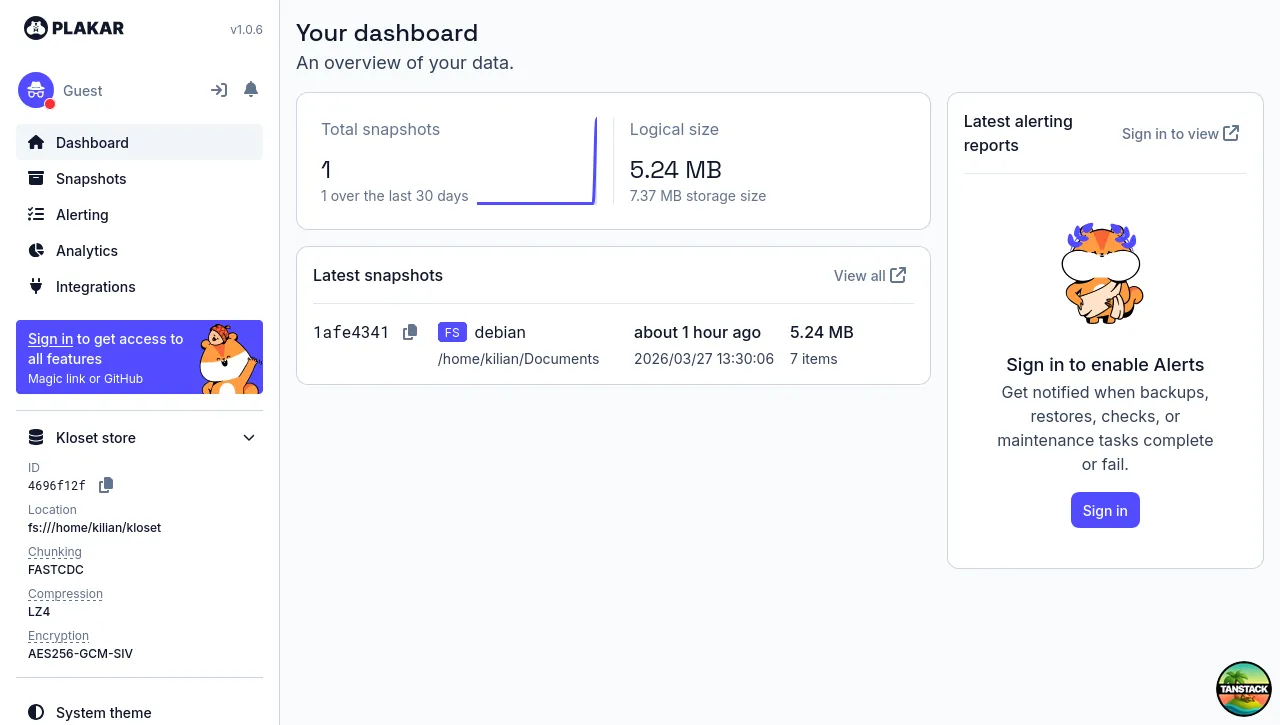Click the login arrow icon beside Guest
Screen dimensions: 1280x725
219,90
